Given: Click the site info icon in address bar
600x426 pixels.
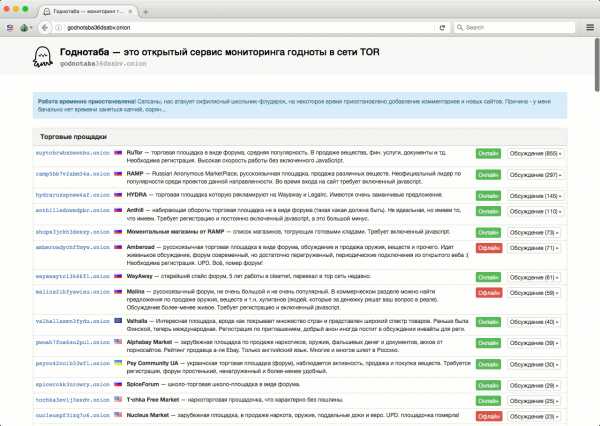Looking at the screenshot, I should [58, 27].
